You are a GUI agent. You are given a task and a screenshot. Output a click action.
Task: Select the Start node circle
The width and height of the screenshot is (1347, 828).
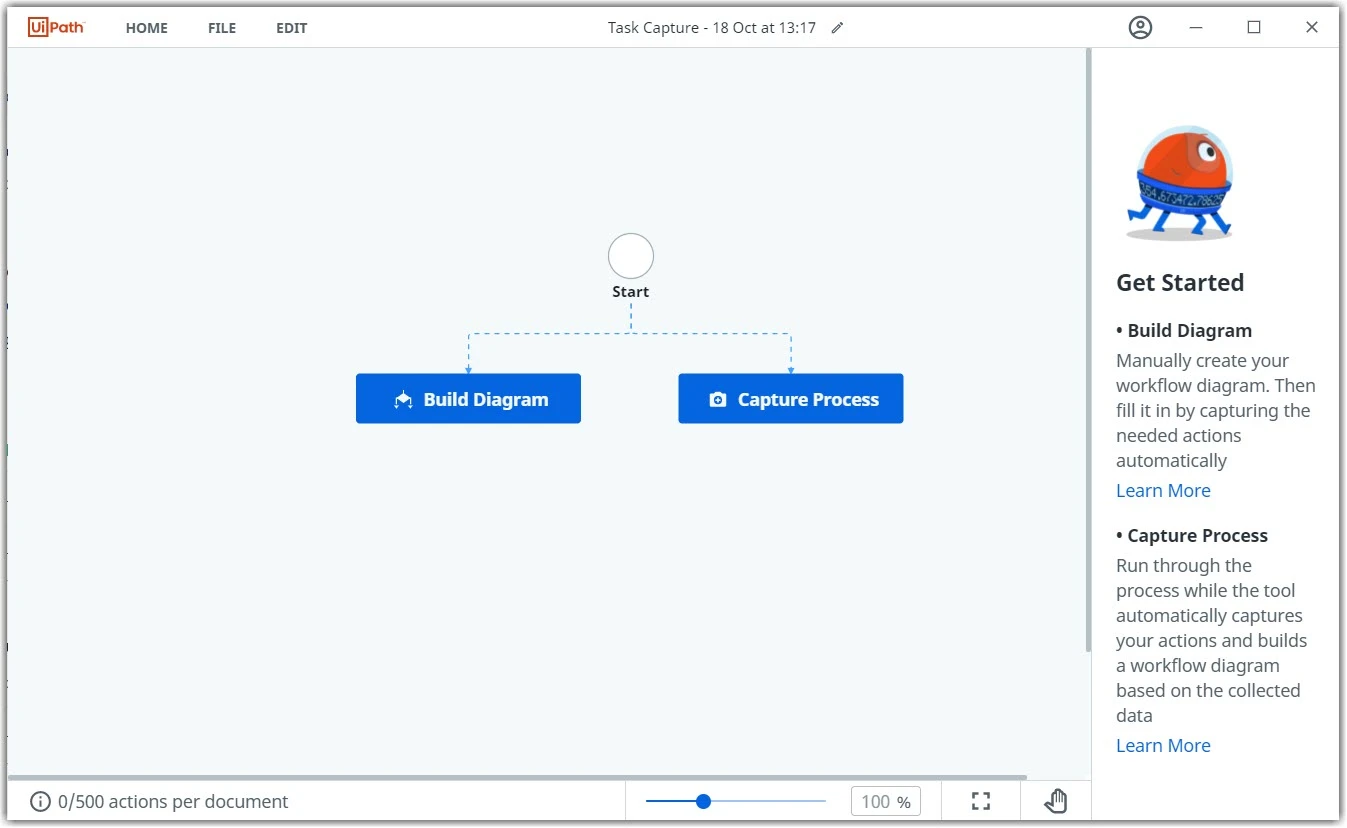click(x=631, y=257)
